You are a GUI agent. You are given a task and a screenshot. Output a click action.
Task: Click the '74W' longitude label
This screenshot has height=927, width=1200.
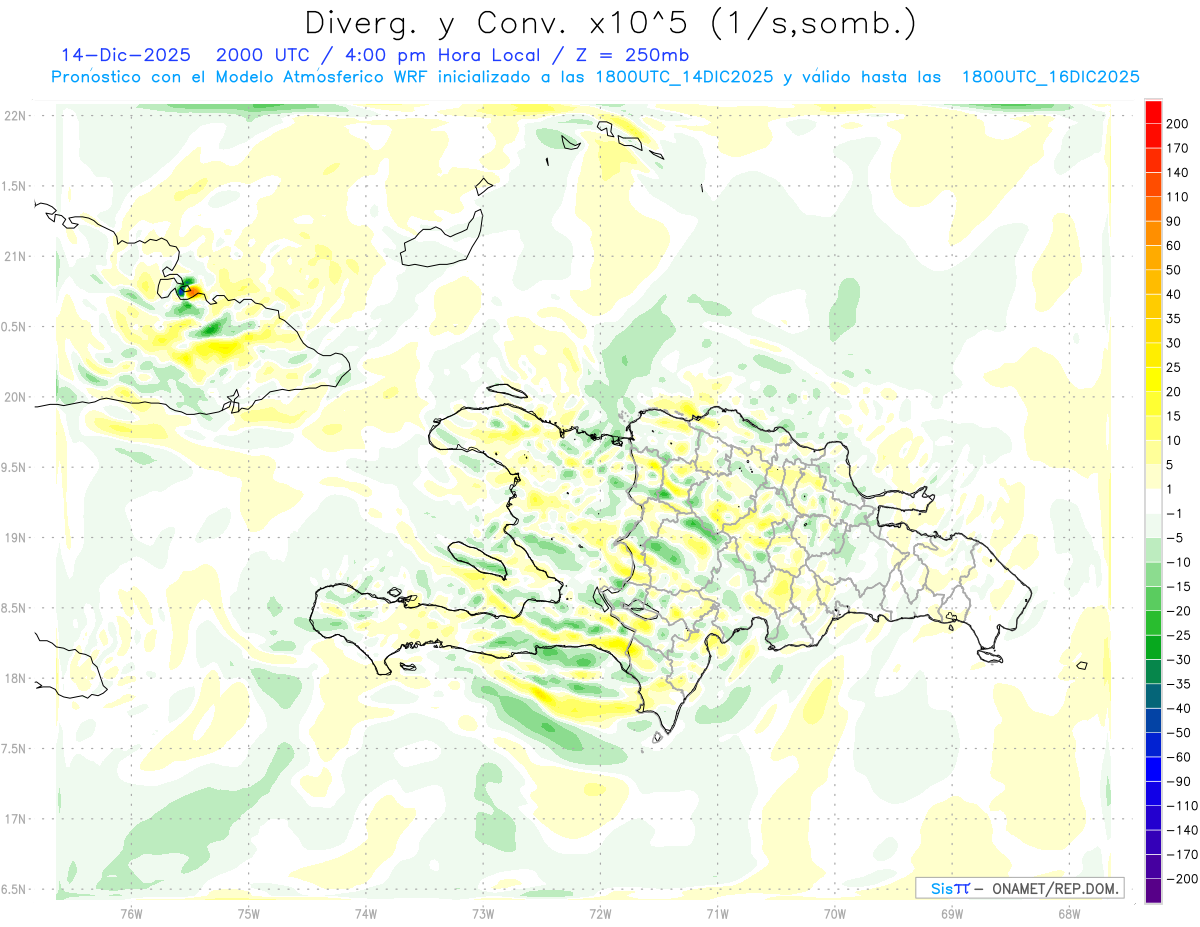[365, 914]
